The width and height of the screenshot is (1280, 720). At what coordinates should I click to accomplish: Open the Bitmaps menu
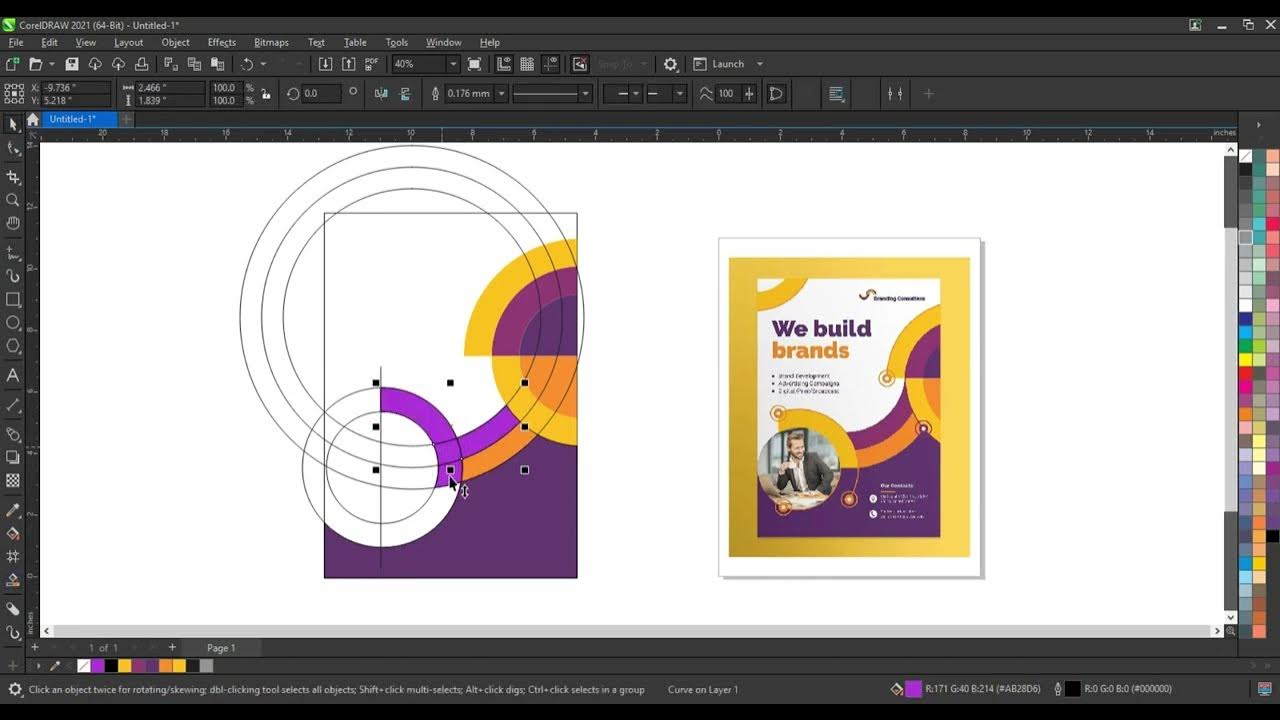tap(271, 42)
